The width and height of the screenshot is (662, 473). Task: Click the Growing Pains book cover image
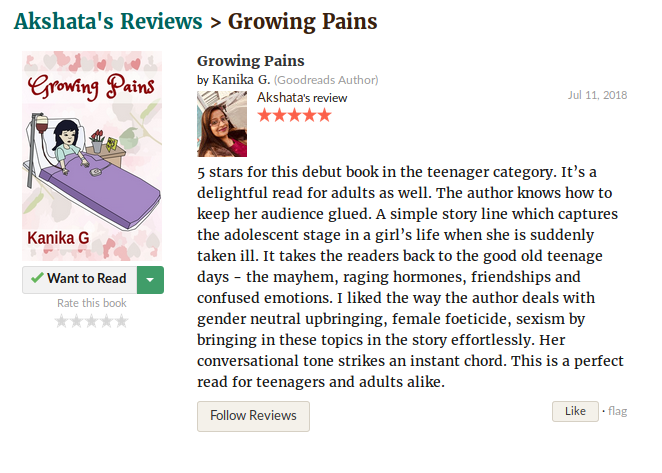tap(92, 156)
